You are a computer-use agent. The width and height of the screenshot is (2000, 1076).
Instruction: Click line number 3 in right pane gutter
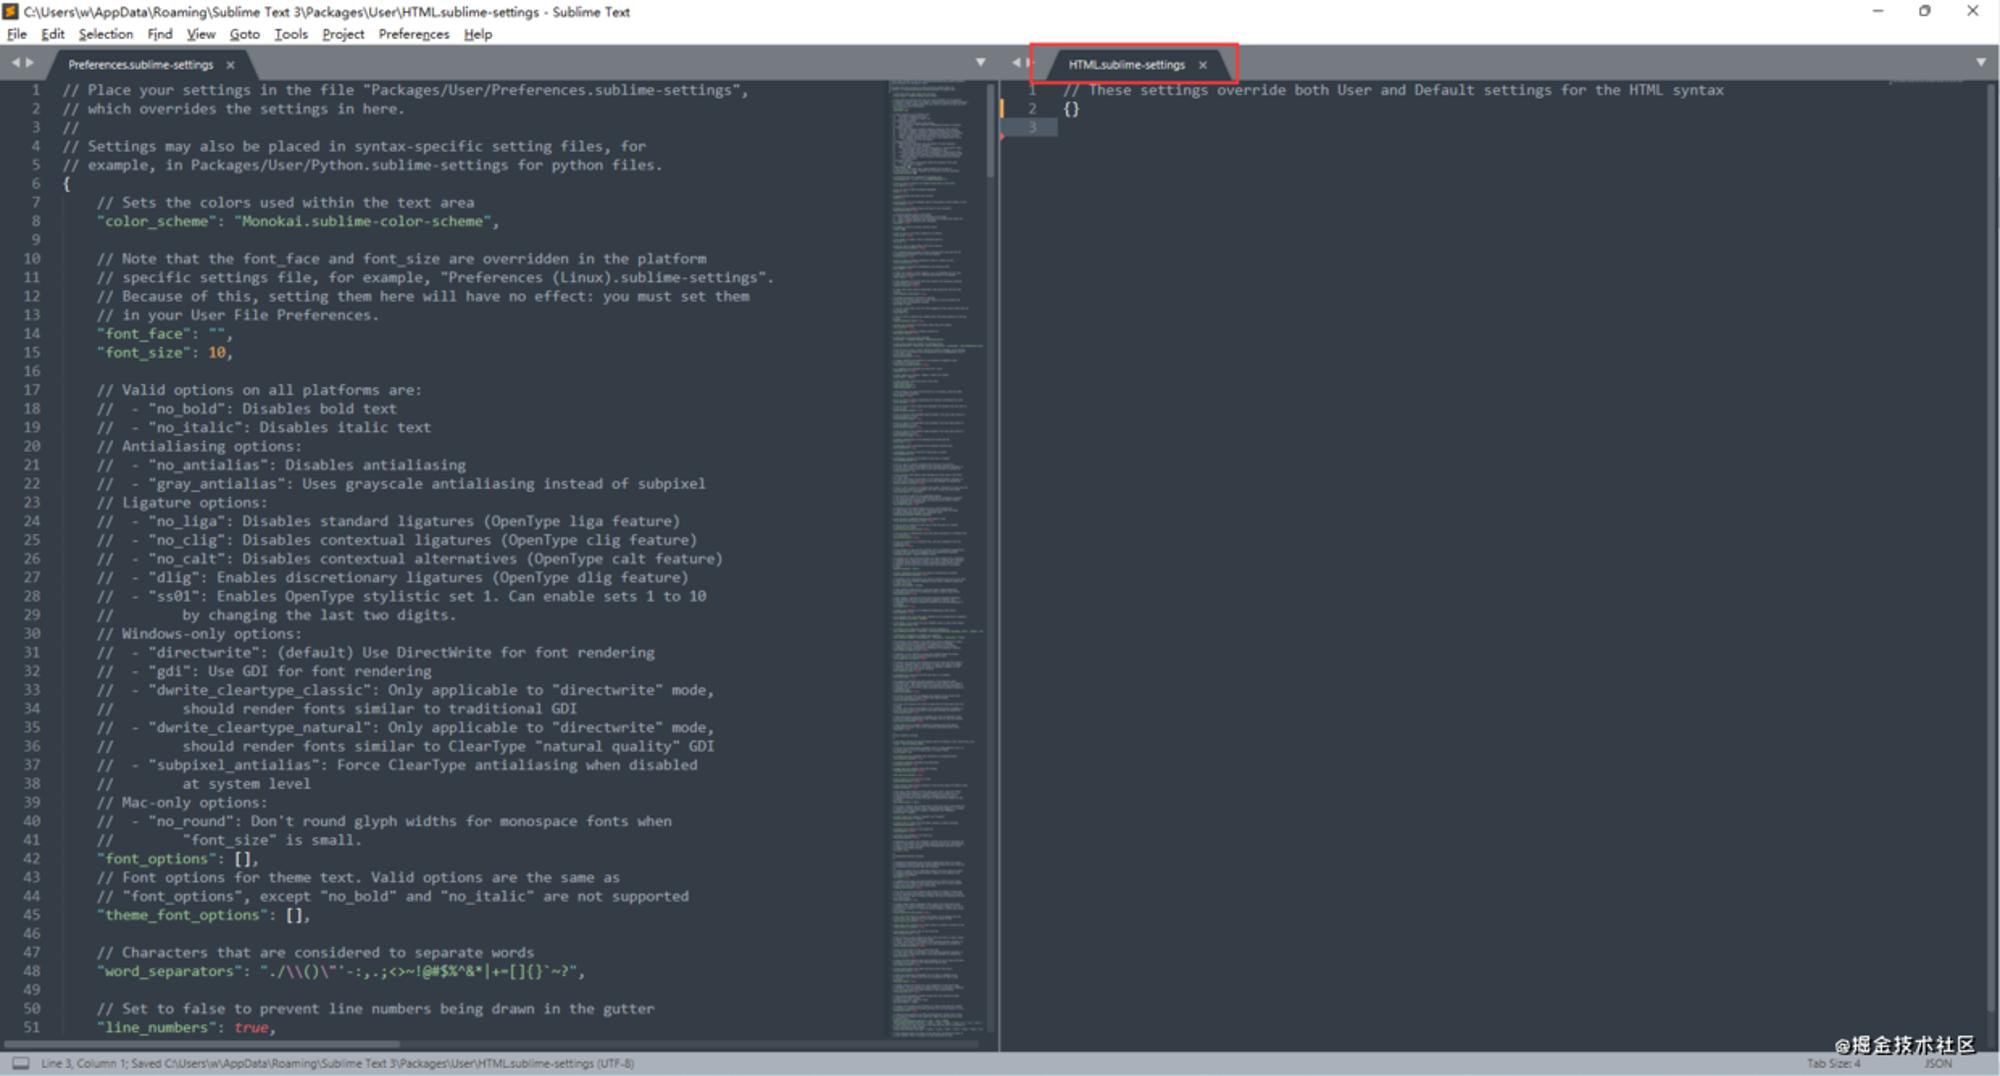point(1032,127)
